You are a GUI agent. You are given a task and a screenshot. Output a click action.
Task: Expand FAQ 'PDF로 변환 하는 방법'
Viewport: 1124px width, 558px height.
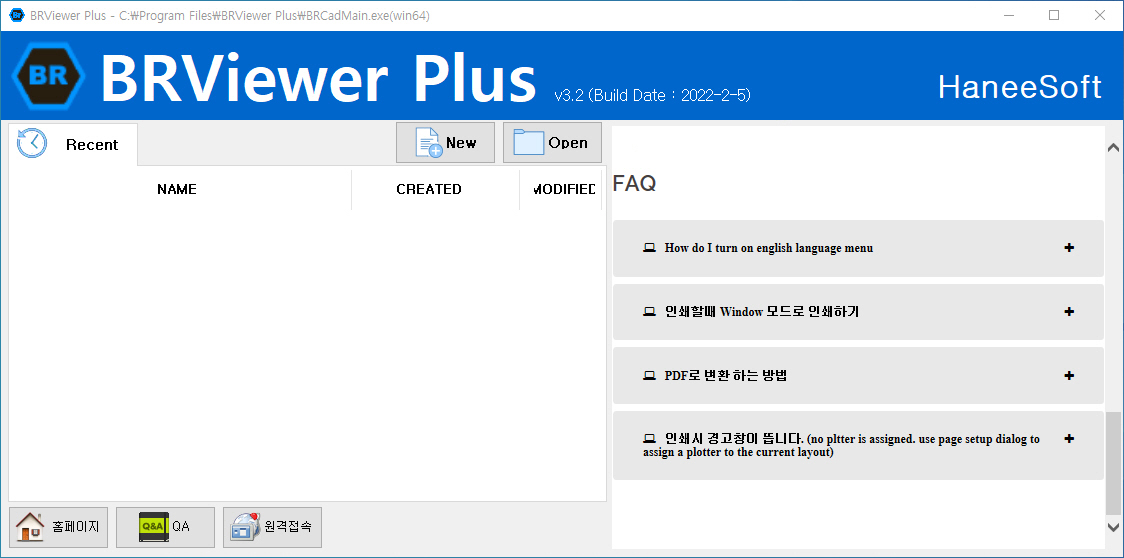point(858,376)
